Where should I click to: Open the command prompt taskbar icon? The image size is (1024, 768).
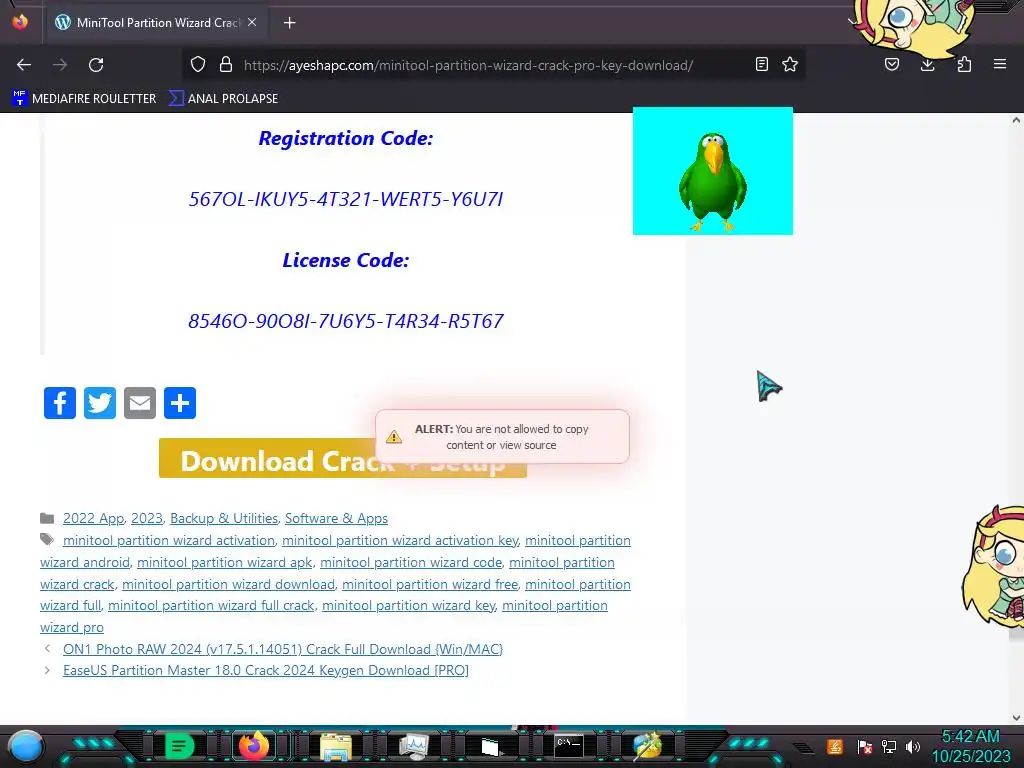point(568,745)
